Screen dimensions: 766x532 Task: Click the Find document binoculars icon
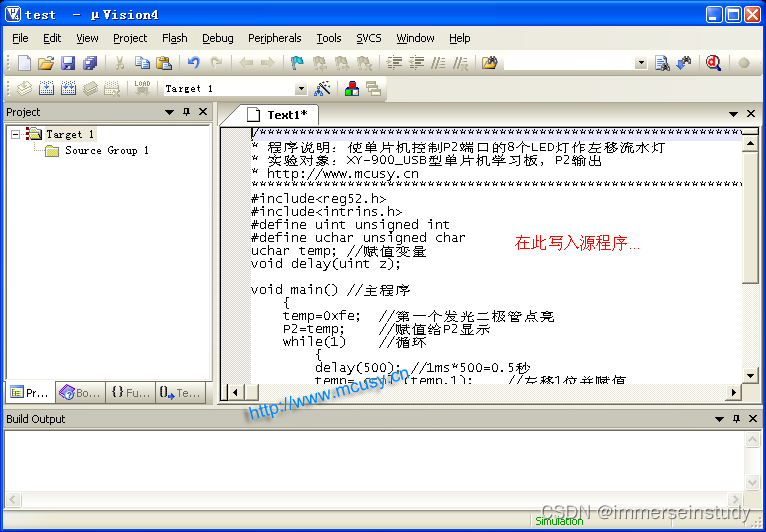[662, 63]
